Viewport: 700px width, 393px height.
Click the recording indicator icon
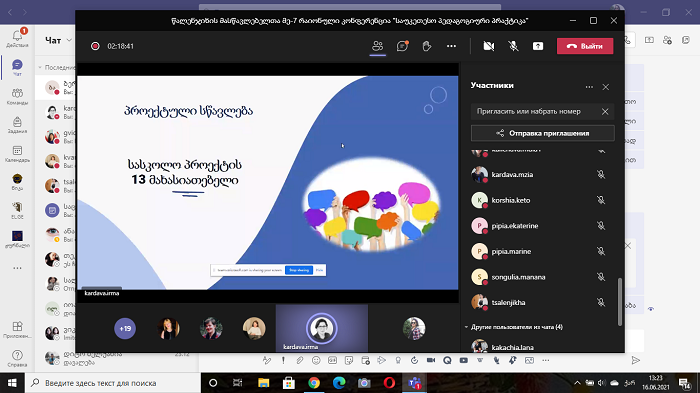95,46
